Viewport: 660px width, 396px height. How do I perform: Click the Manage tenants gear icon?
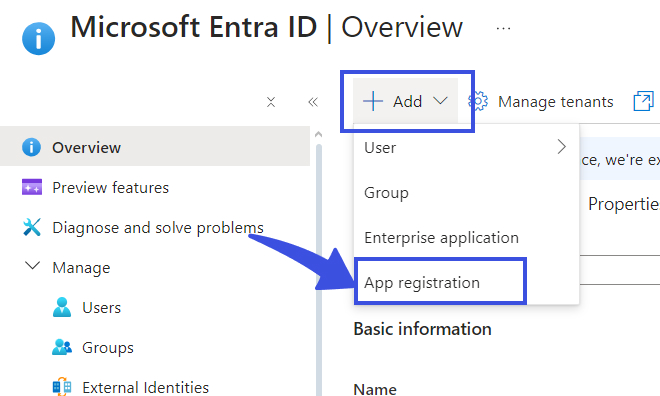click(478, 101)
